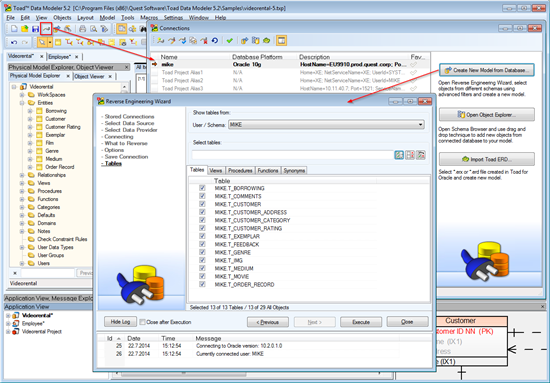Open Connections via the plug toolbar icon
The width and height of the screenshot is (550, 383).
[46, 29]
